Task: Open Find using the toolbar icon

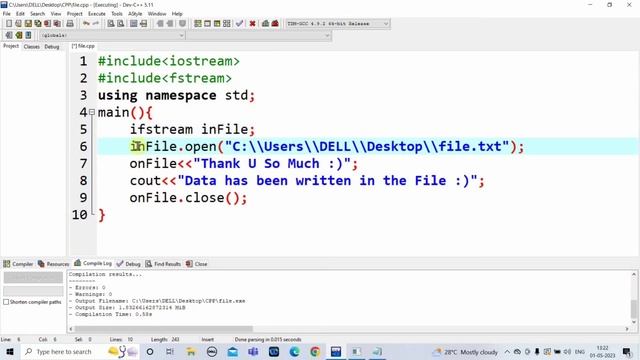Action: coord(111,24)
